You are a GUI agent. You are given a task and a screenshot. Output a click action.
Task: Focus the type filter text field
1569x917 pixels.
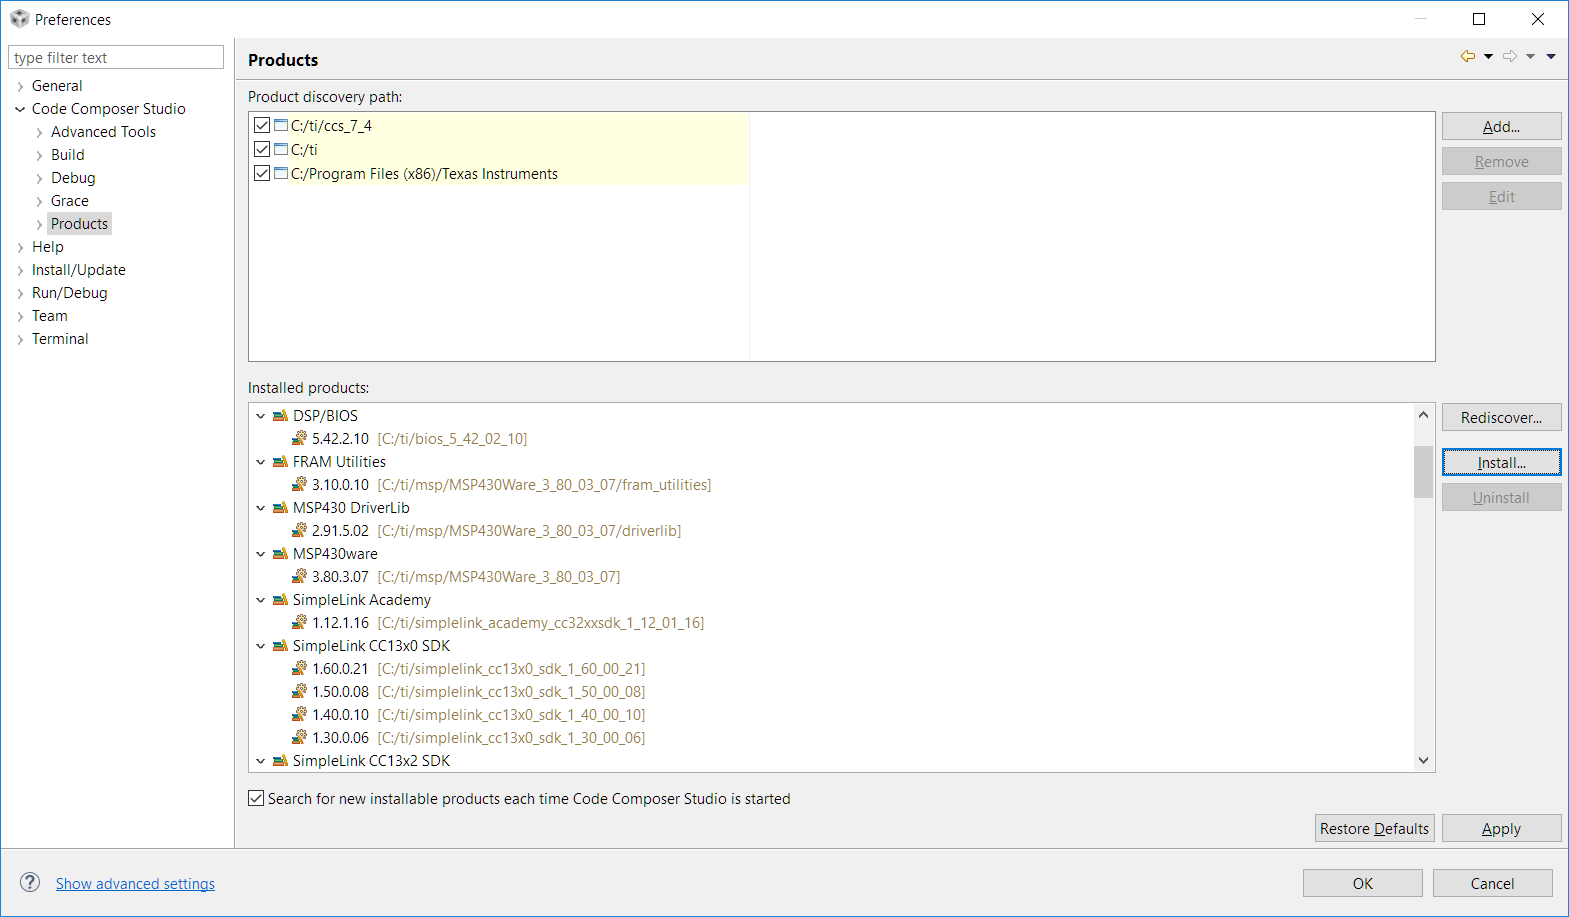[x=116, y=57]
